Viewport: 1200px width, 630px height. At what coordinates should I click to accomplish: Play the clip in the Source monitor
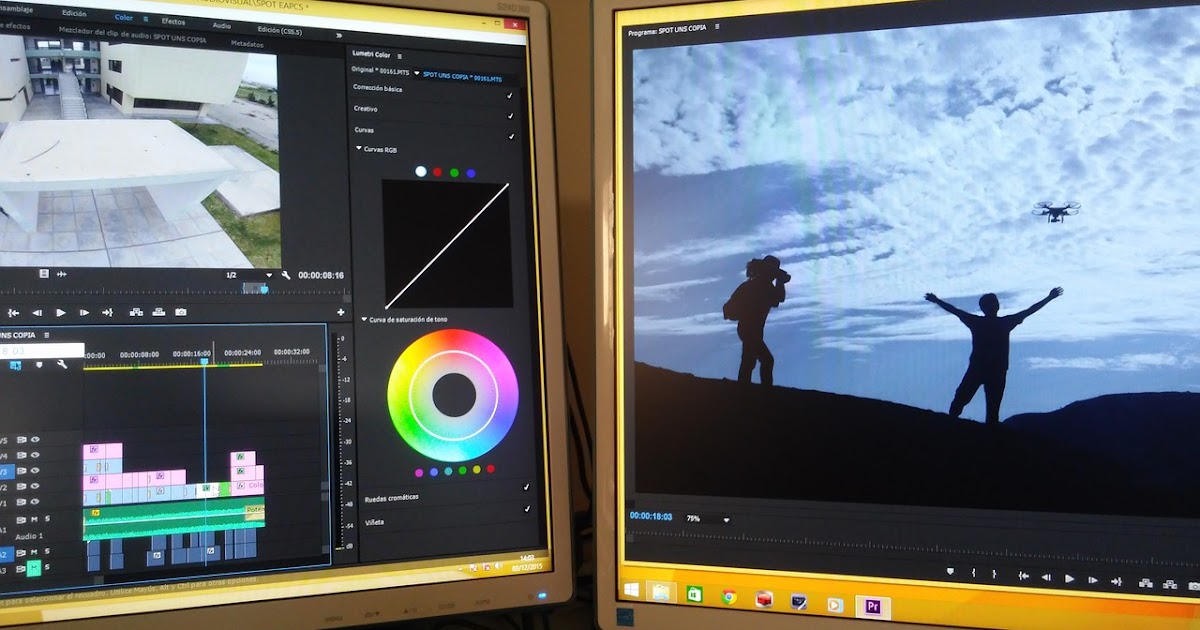(61, 313)
